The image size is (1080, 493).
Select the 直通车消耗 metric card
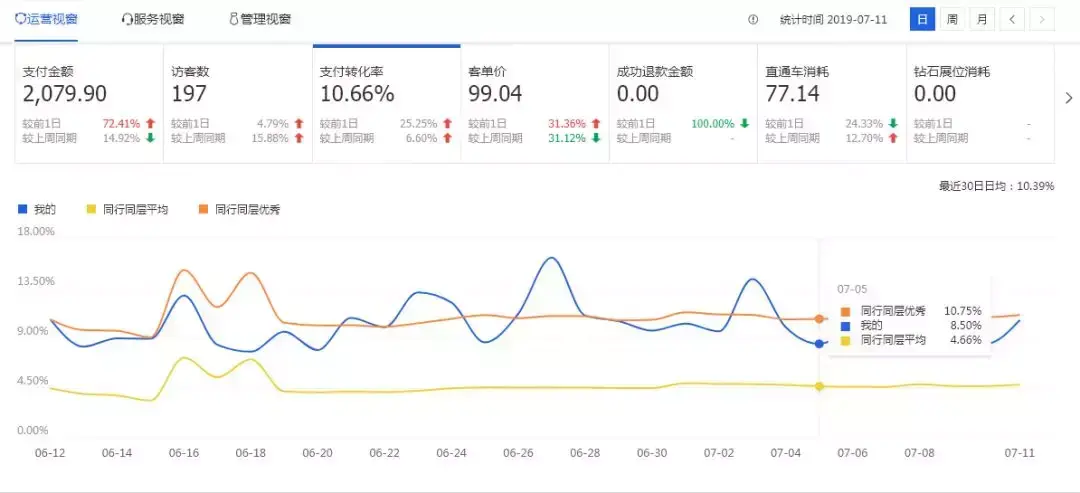point(831,104)
